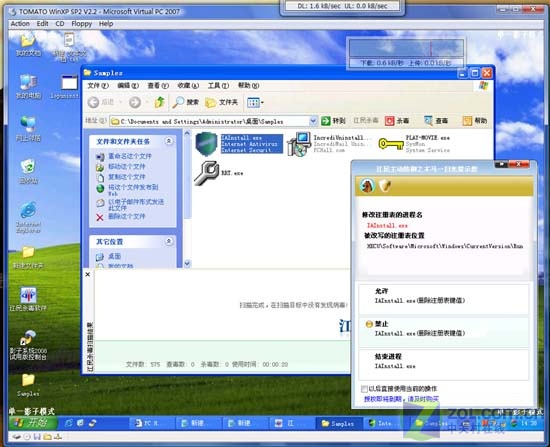550x447 pixels.
Task: Open the 编辑 menu in Samples window
Action: pos(128,86)
